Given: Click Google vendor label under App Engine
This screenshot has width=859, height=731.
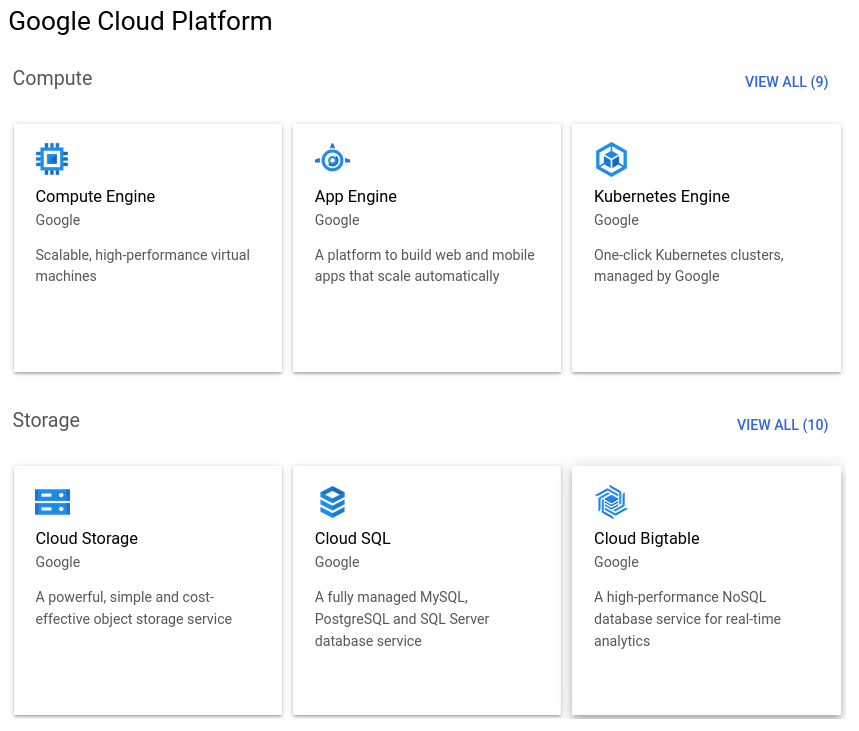Looking at the screenshot, I should [337, 220].
